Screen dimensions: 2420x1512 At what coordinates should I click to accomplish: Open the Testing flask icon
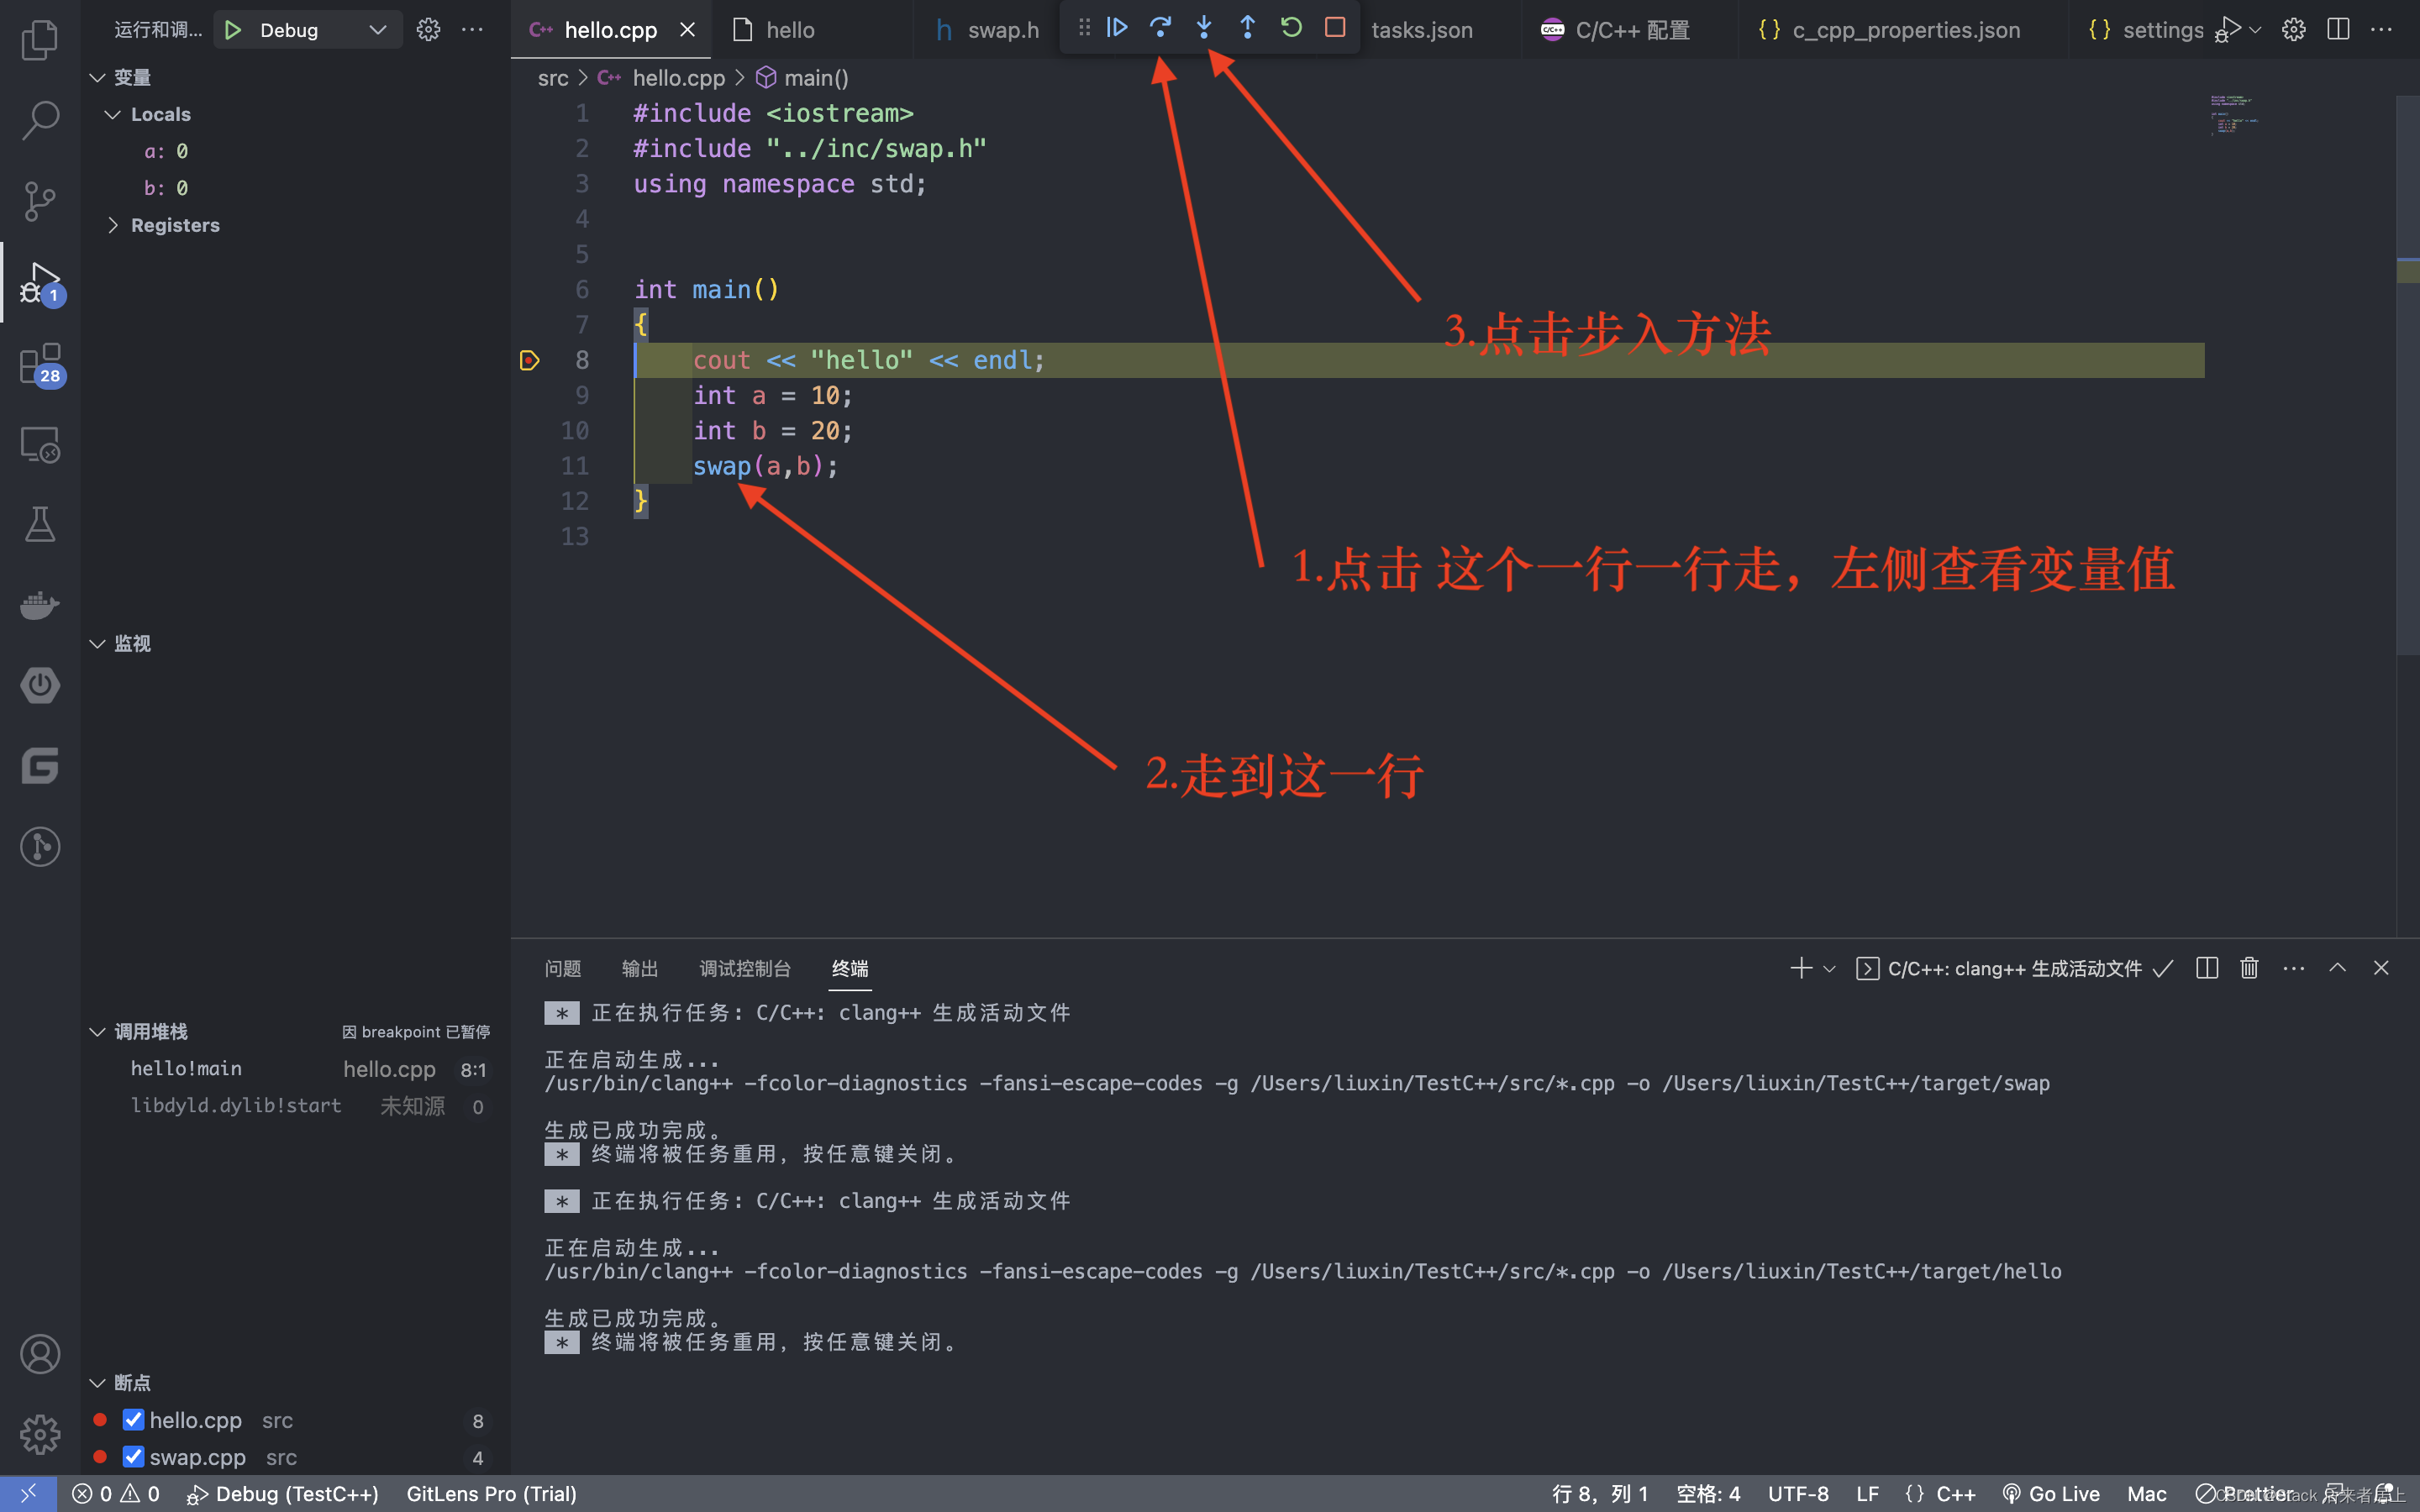coord(40,524)
